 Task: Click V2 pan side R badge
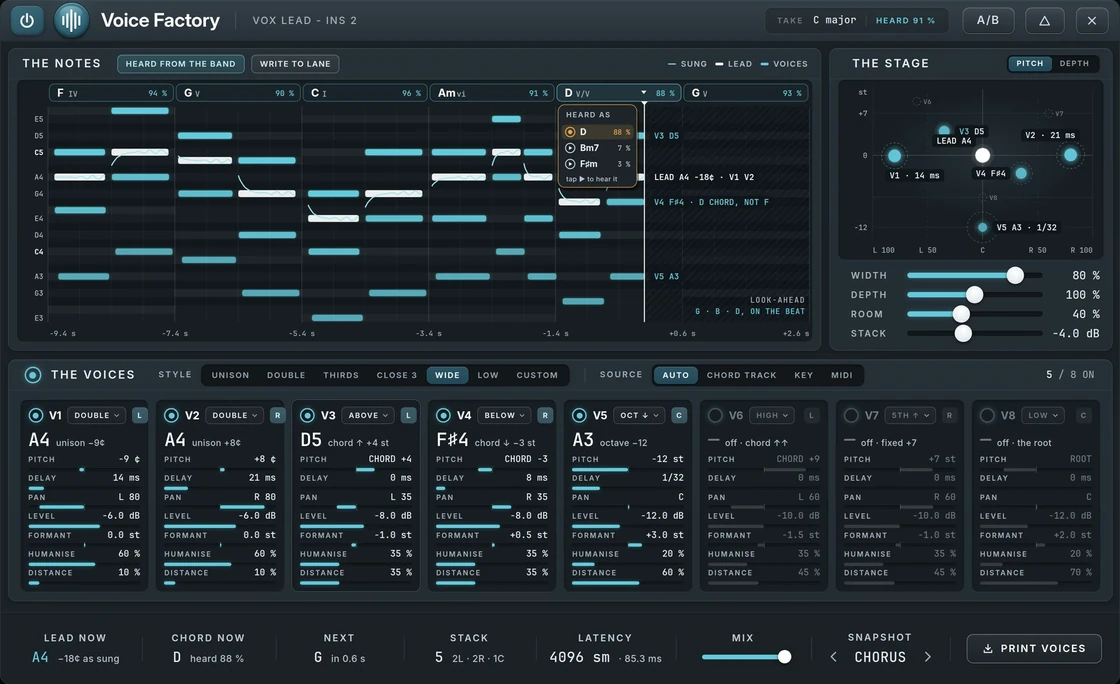pyautogui.click(x=277, y=415)
